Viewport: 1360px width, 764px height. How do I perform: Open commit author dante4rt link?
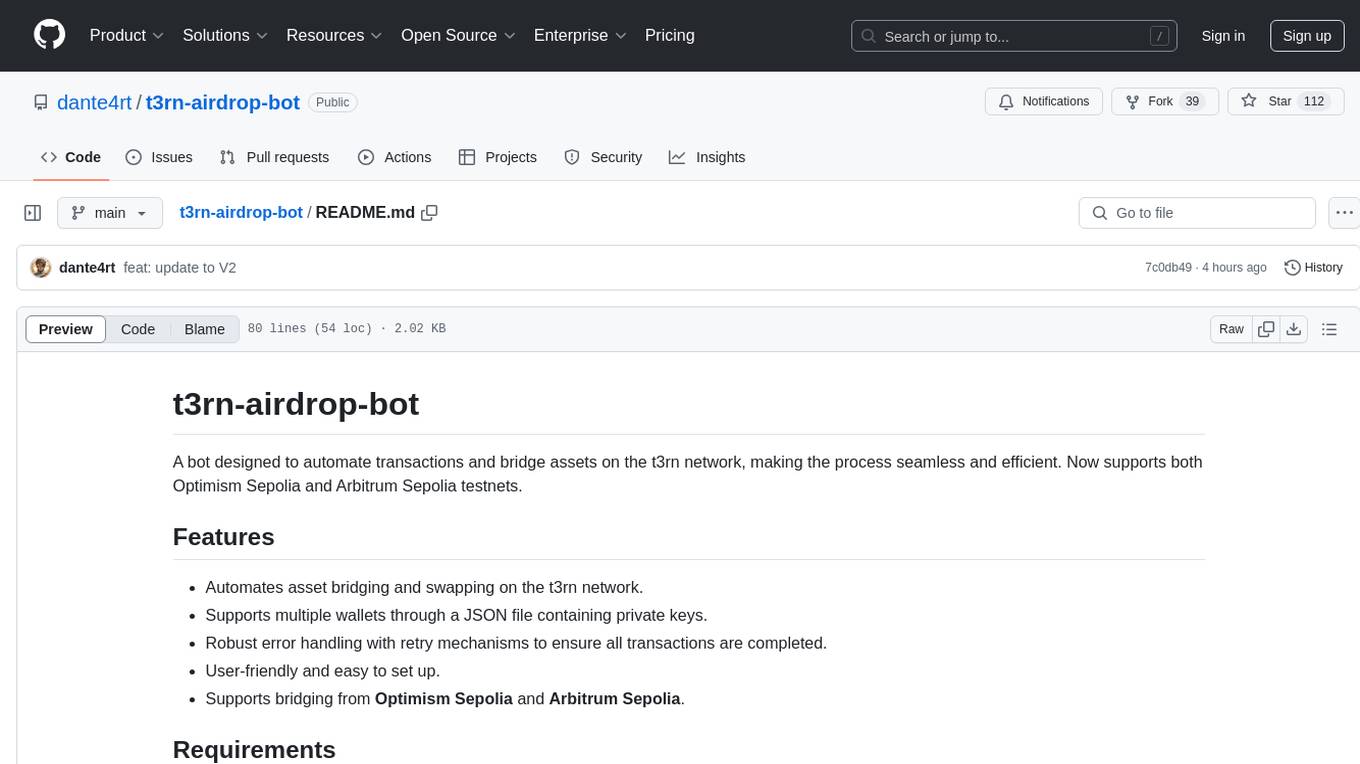pyautogui.click(x=87, y=268)
